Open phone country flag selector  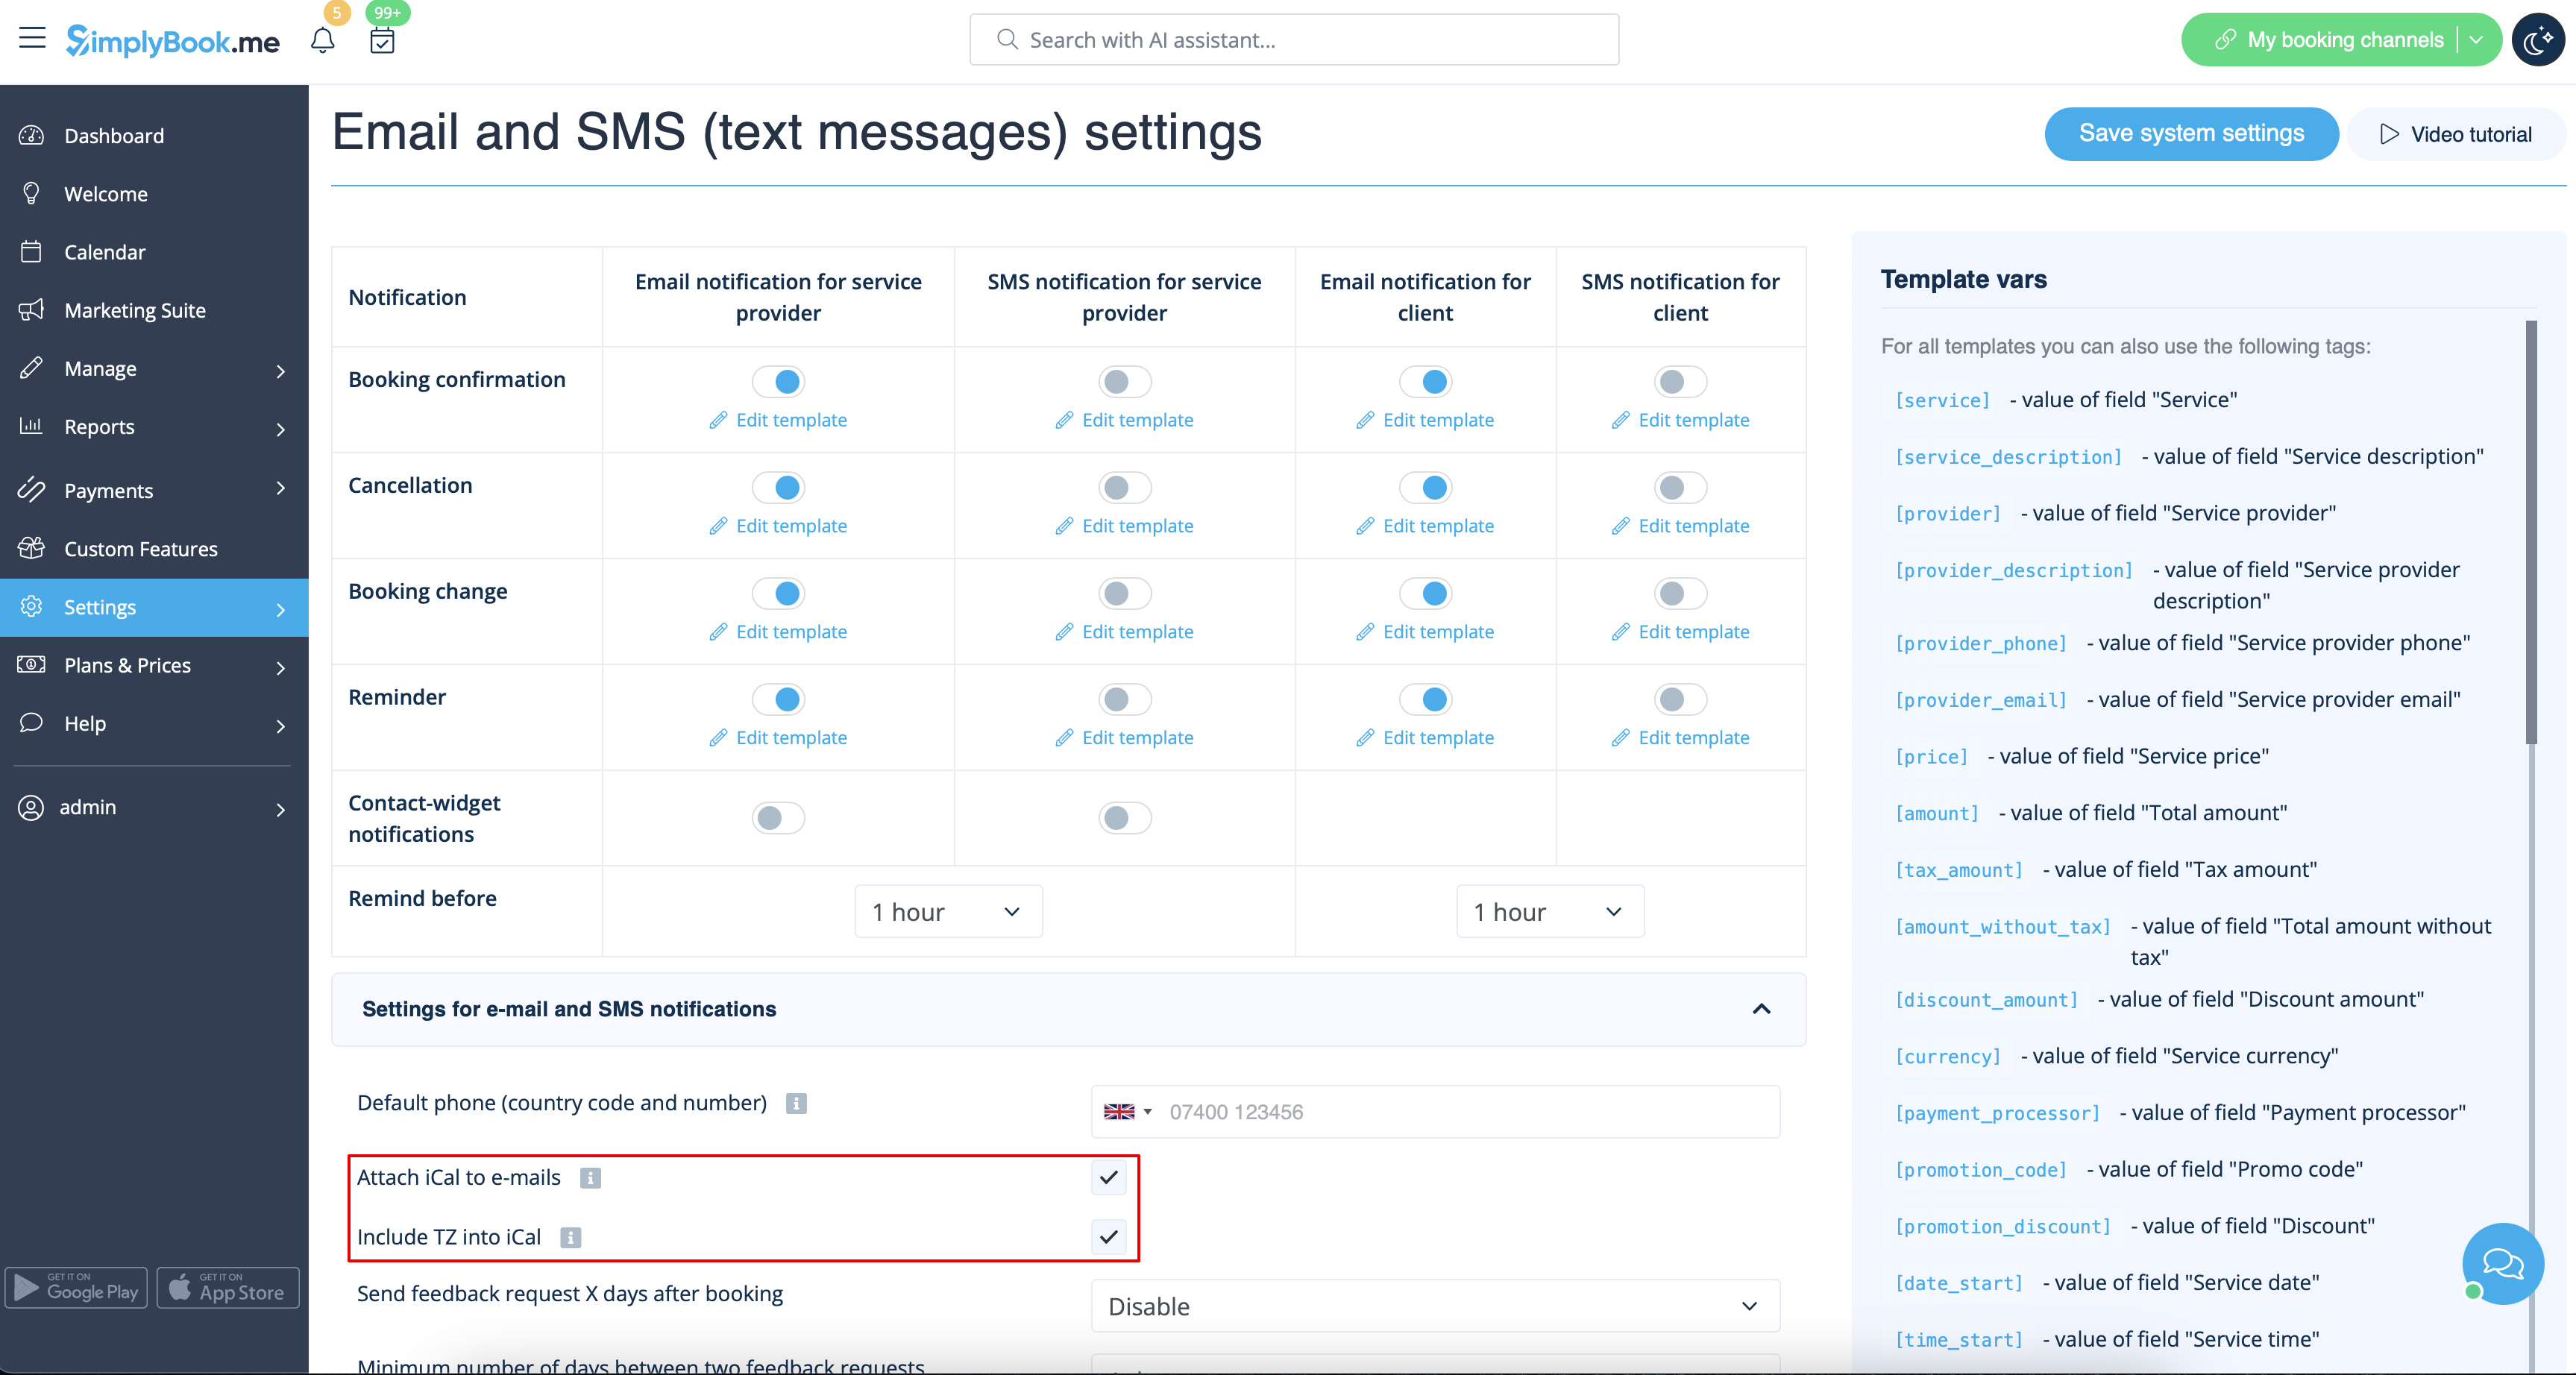click(x=1127, y=1112)
